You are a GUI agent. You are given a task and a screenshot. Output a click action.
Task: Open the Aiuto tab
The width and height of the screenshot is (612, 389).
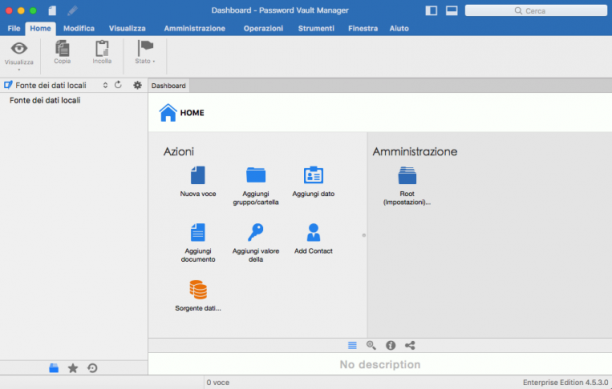coord(399,28)
